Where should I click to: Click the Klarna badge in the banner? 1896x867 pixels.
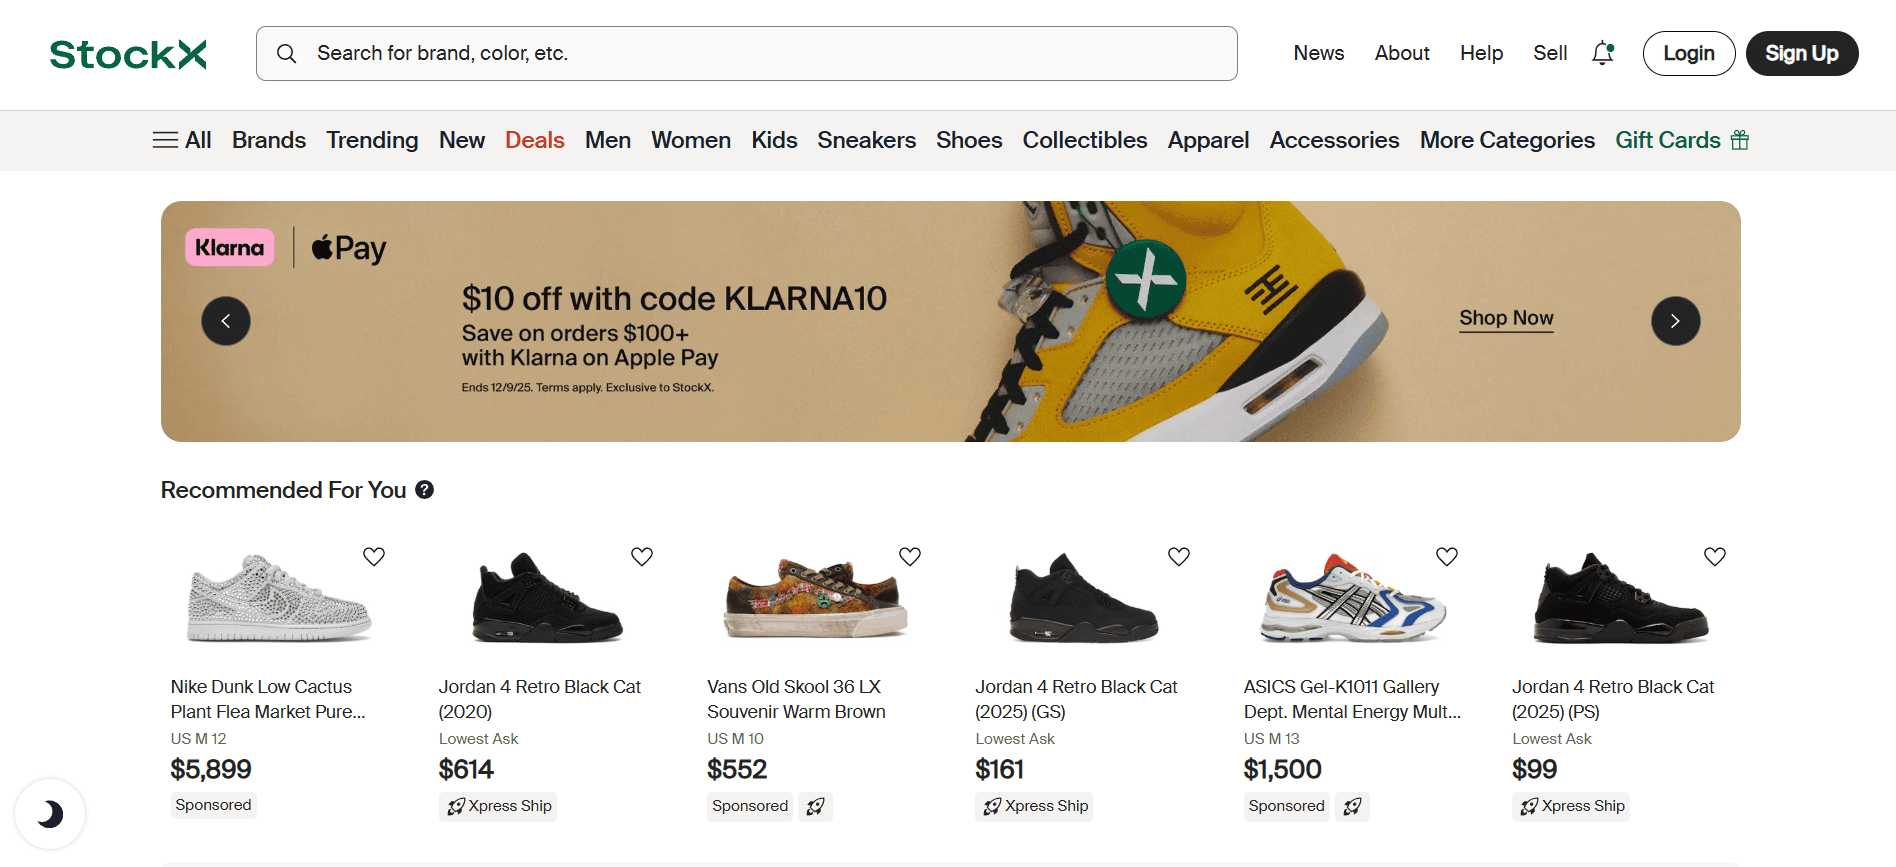pos(229,247)
